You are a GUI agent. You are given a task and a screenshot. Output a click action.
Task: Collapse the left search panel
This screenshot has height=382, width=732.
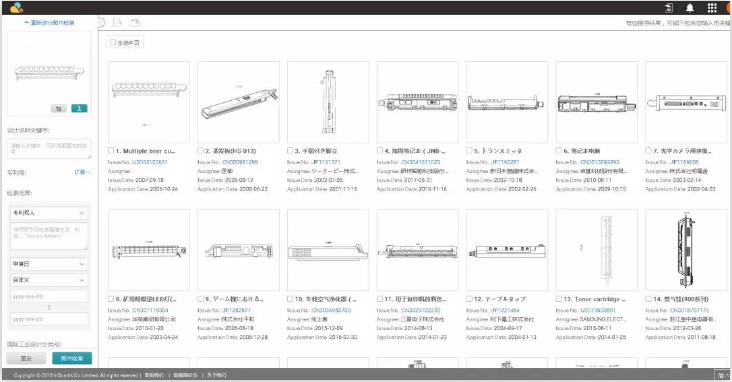(x=101, y=22)
